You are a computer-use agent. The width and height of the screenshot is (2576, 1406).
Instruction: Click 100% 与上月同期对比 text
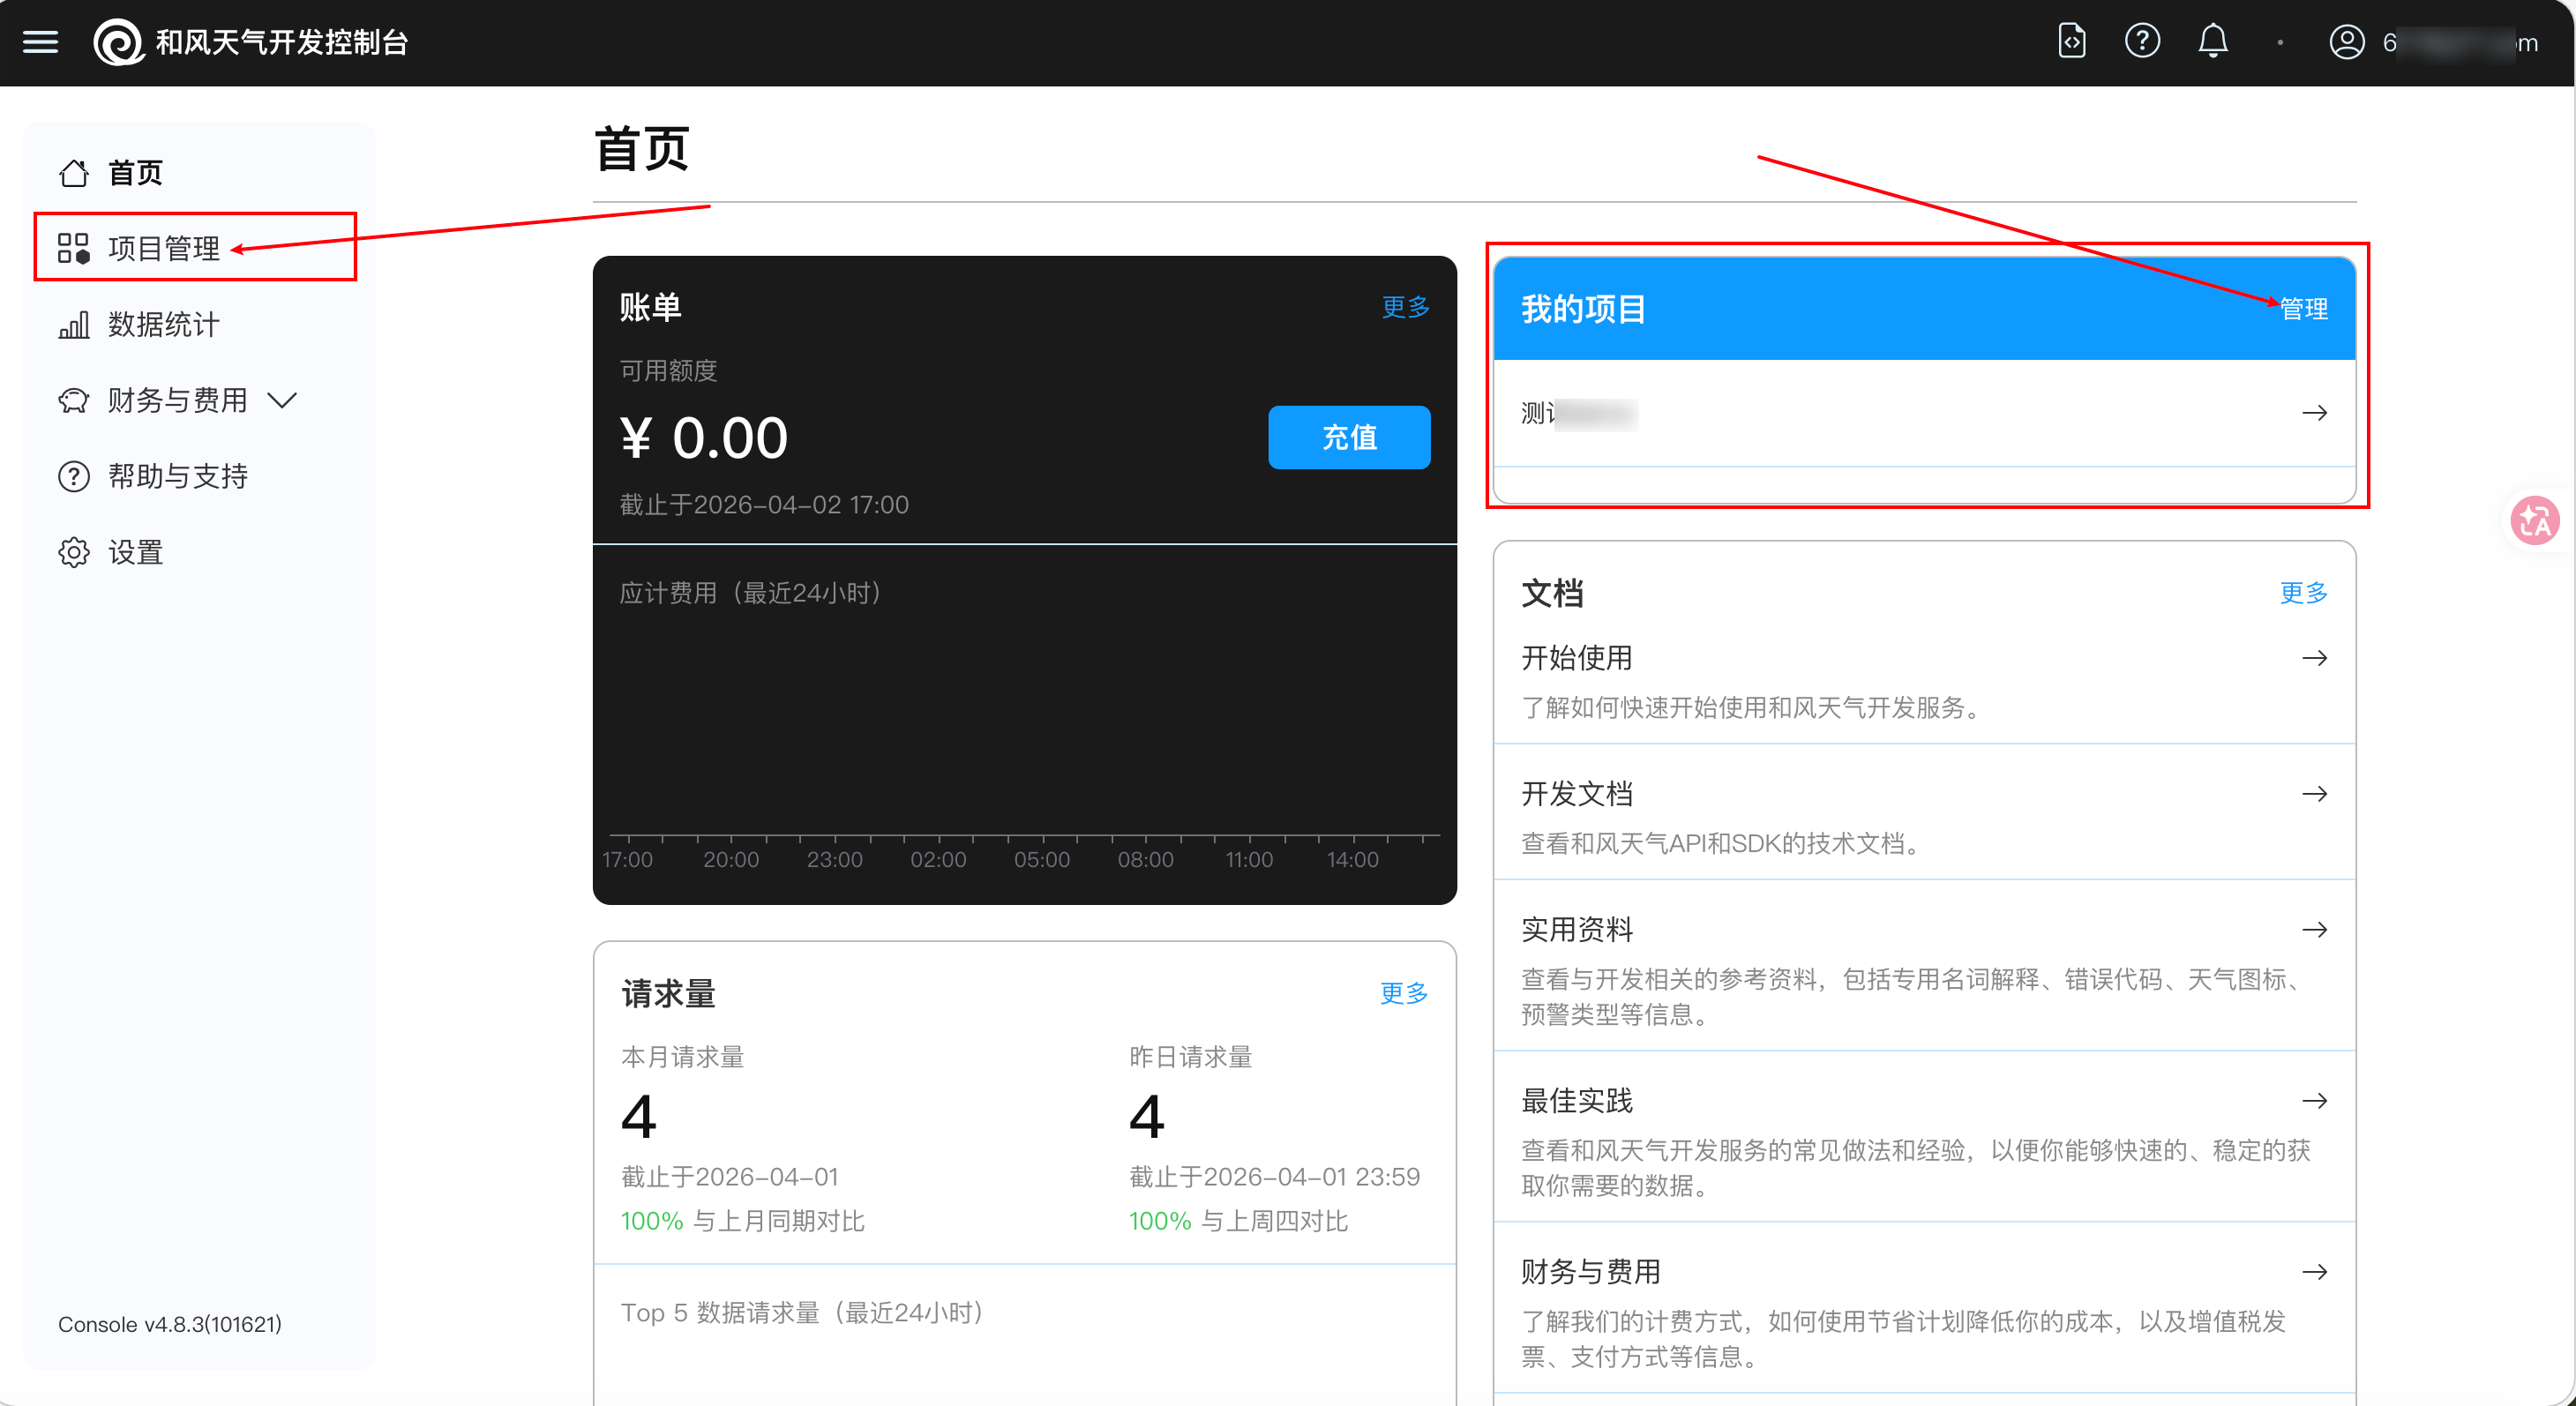742,1221
